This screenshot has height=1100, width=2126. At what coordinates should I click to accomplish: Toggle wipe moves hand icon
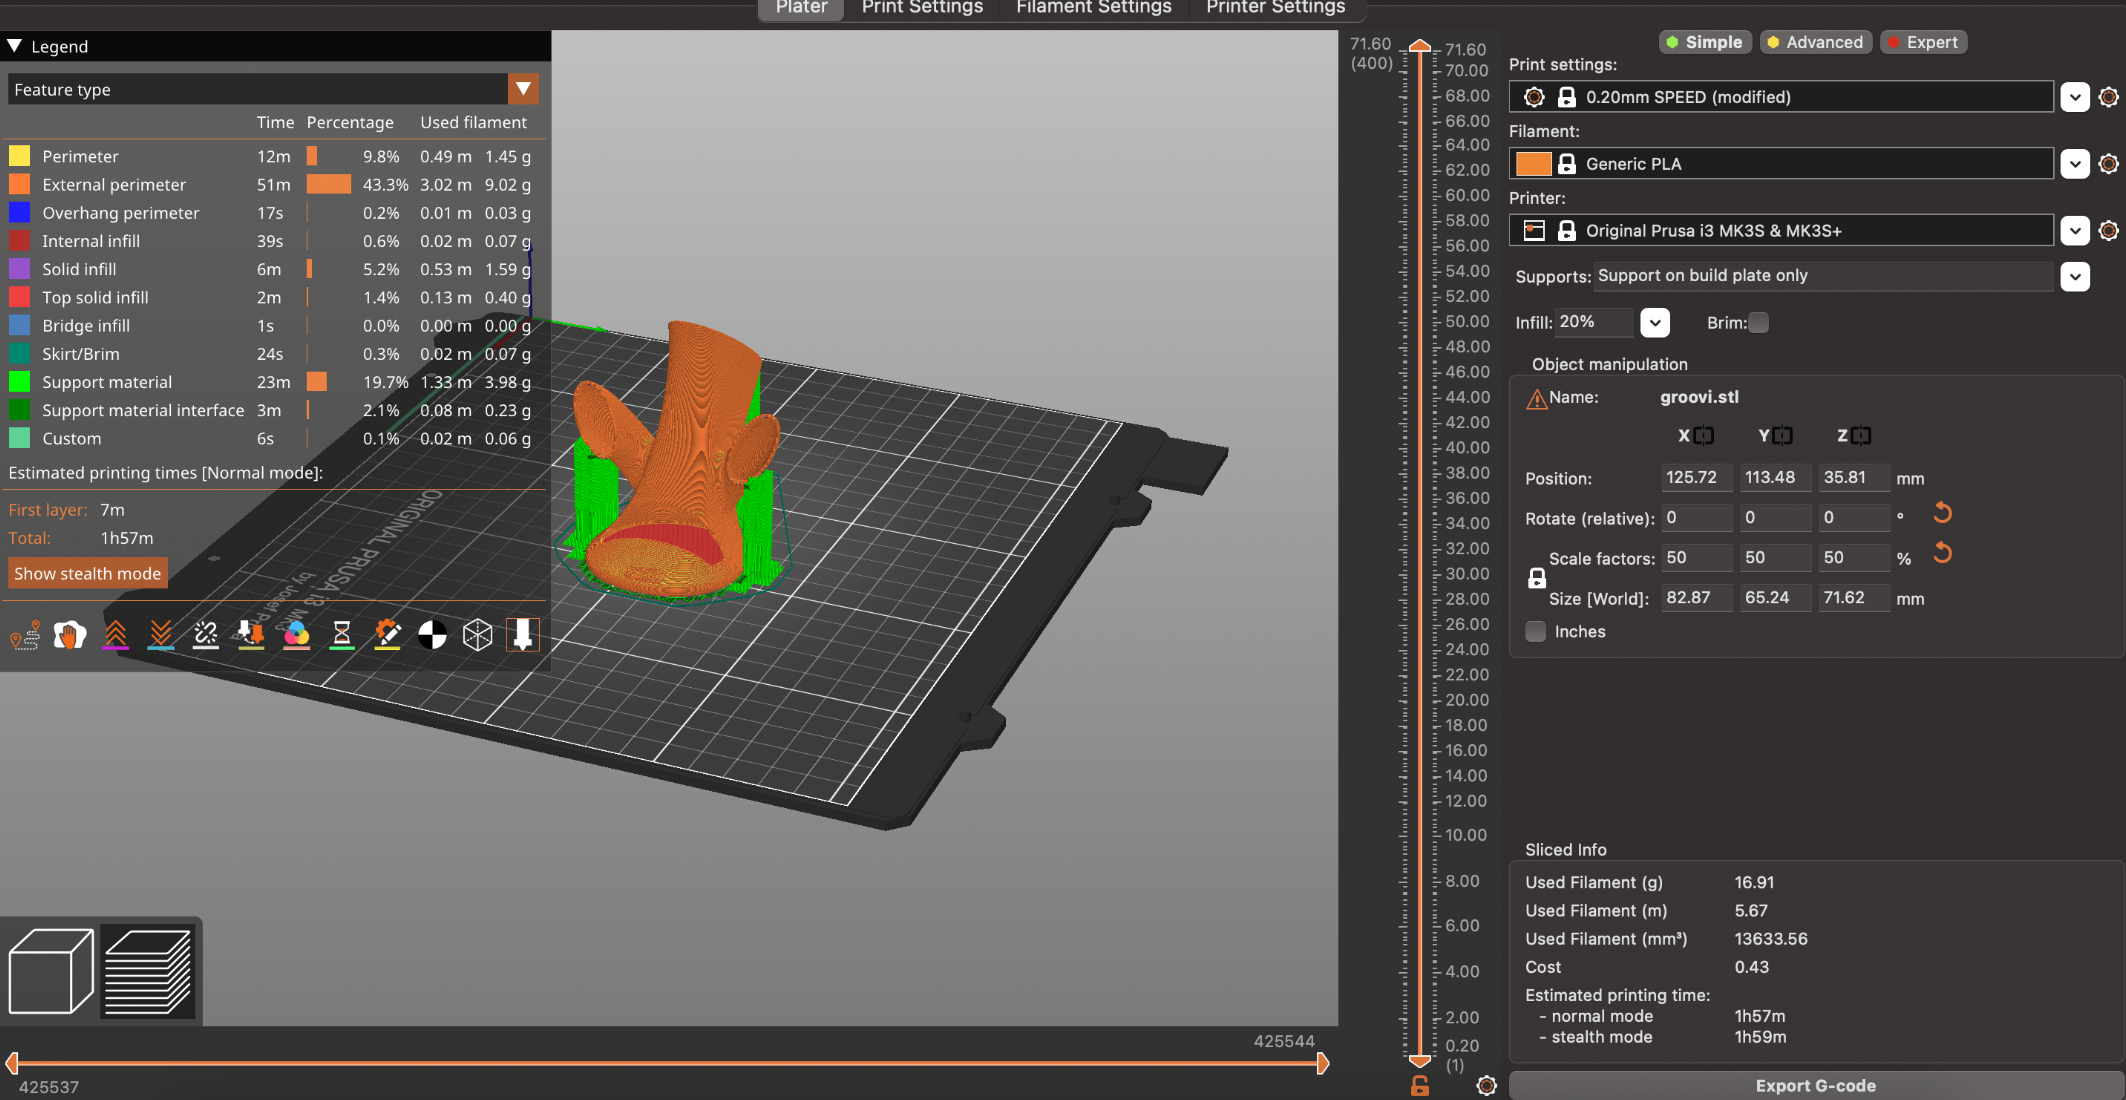tap(70, 635)
